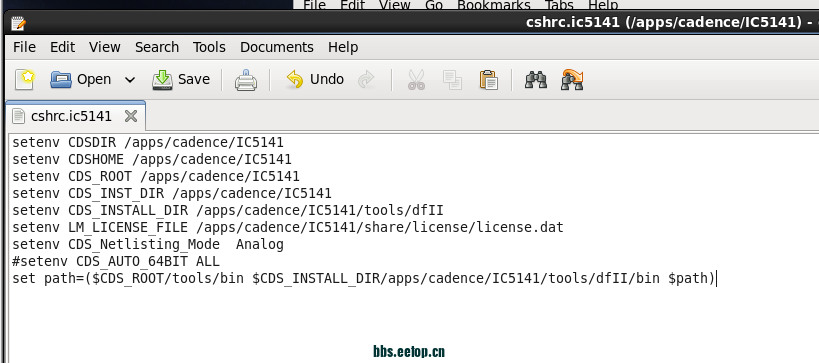
Task: Expand the Open recent files dropdown arrow
Action: tap(130, 80)
